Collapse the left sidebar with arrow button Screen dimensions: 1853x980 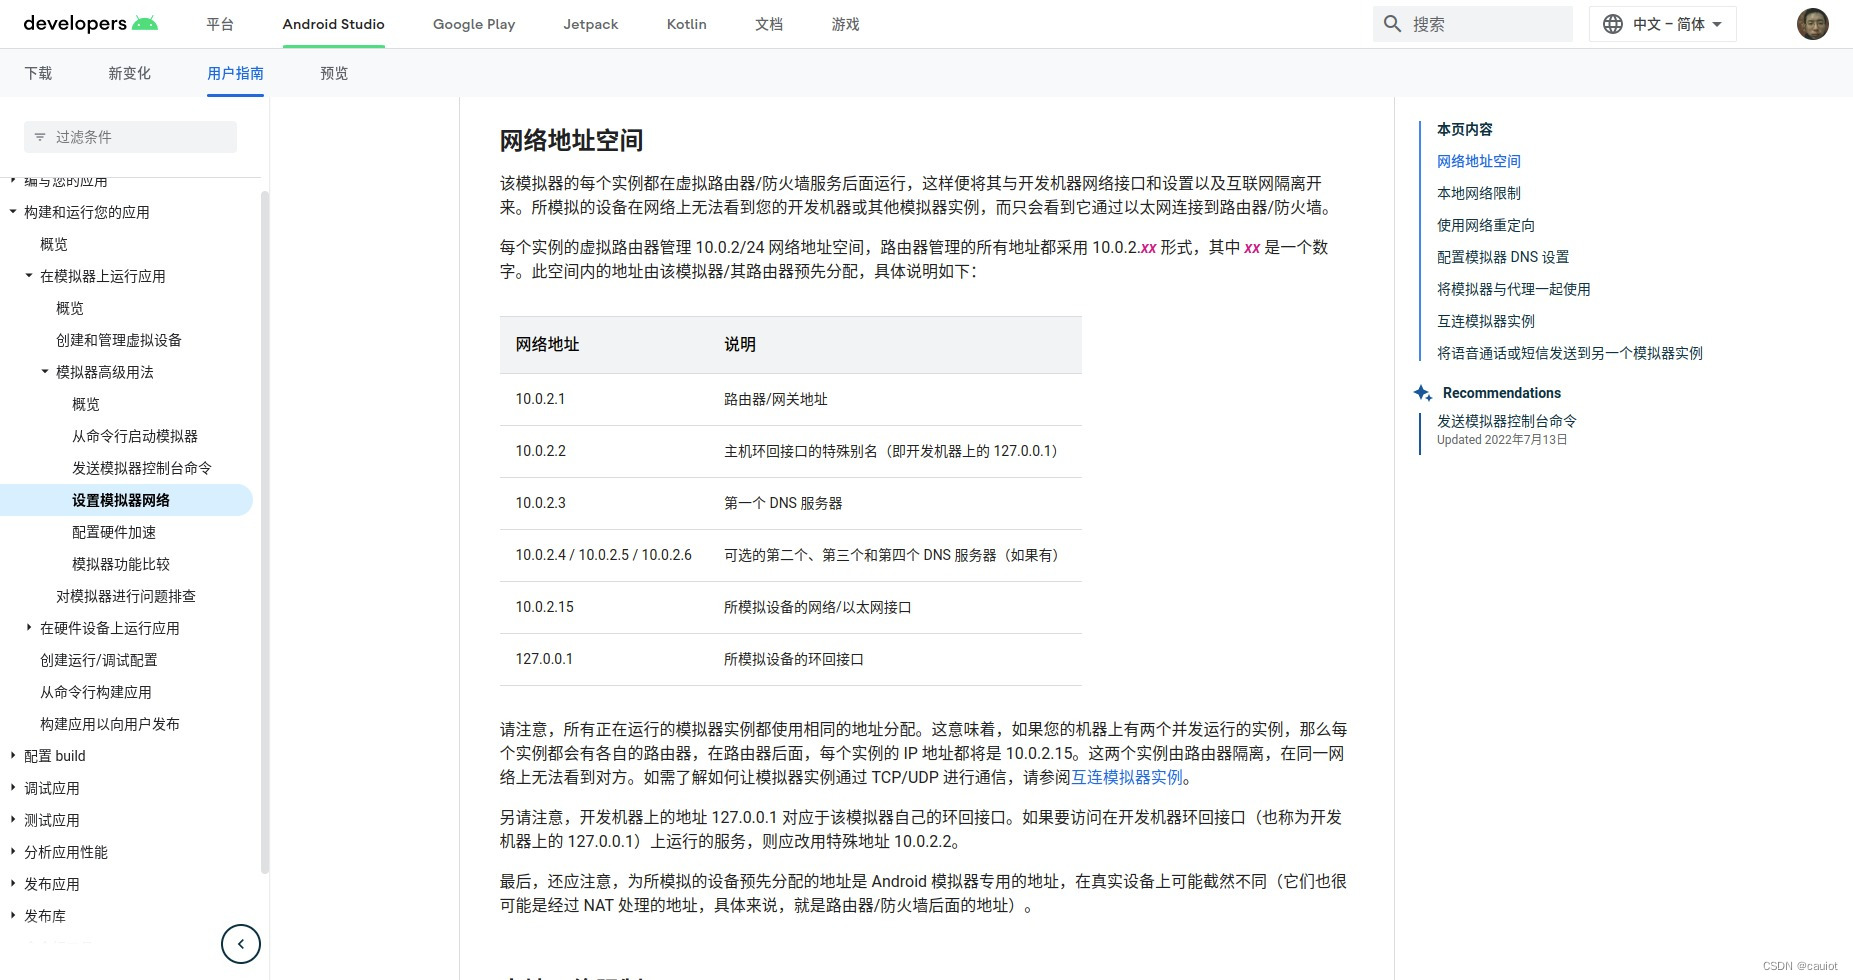[241, 943]
